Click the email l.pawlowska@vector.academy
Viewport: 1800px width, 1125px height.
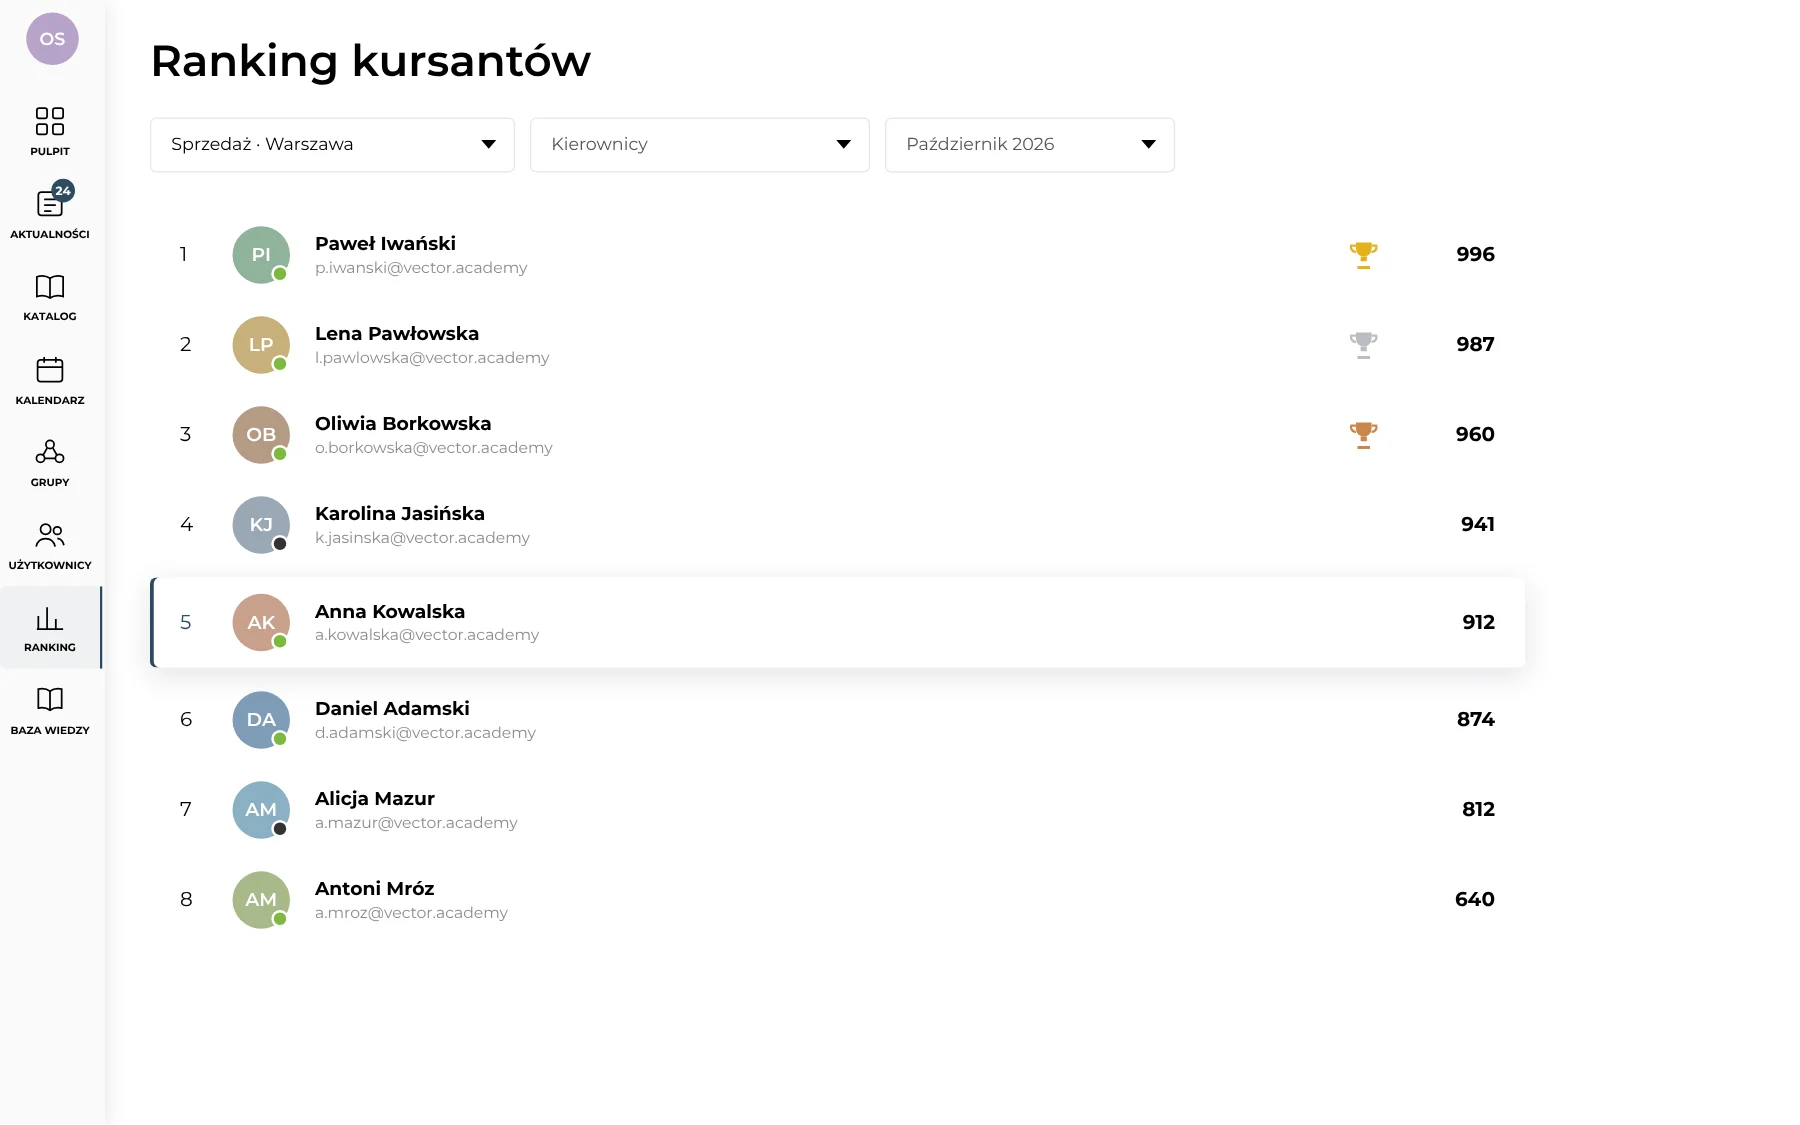pyautogui.click(x=432, y=358)
